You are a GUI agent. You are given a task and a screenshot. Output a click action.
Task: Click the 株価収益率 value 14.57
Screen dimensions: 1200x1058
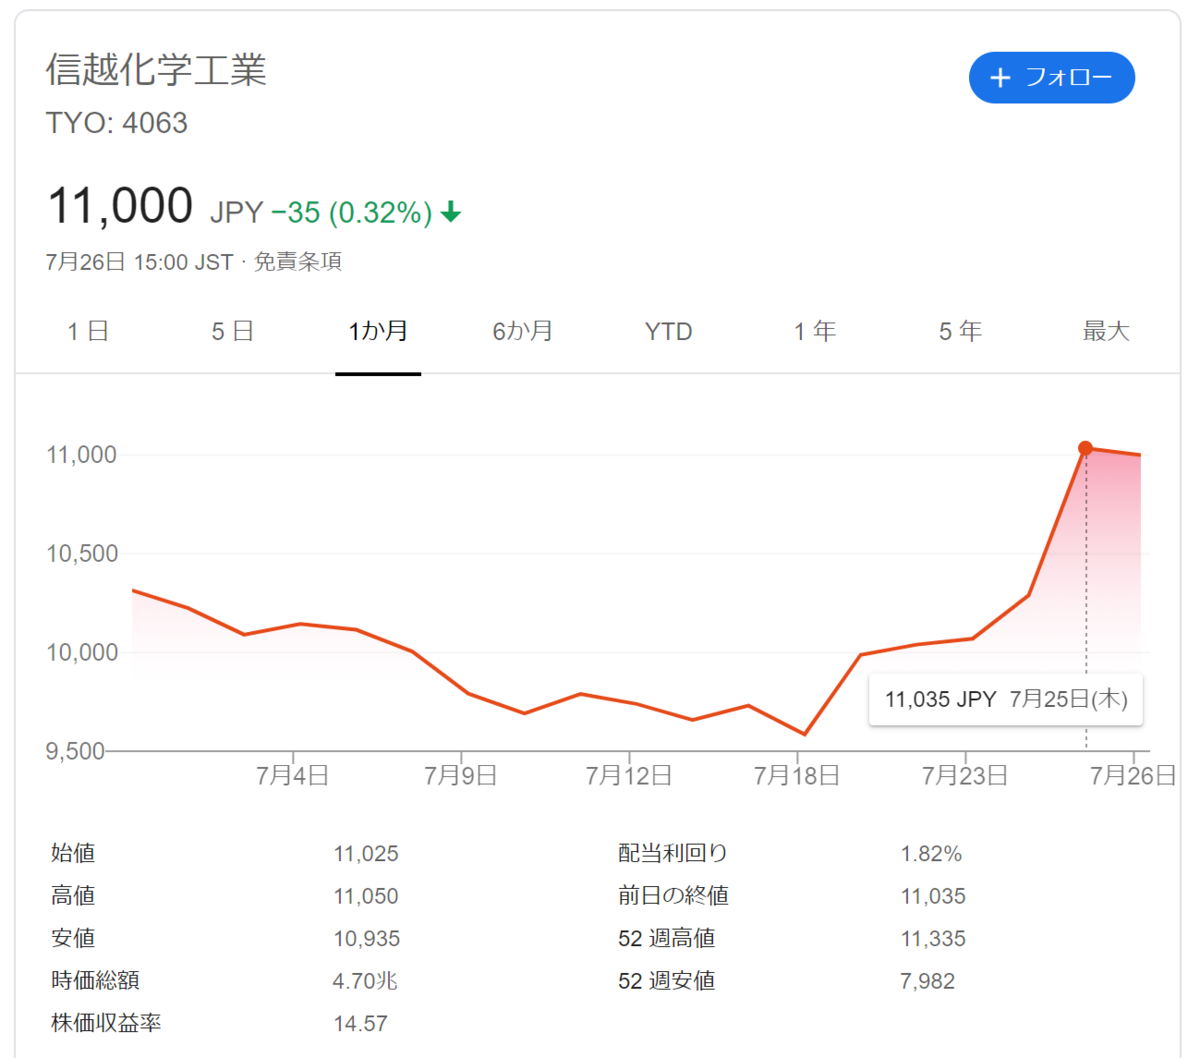click(360, 1024)
